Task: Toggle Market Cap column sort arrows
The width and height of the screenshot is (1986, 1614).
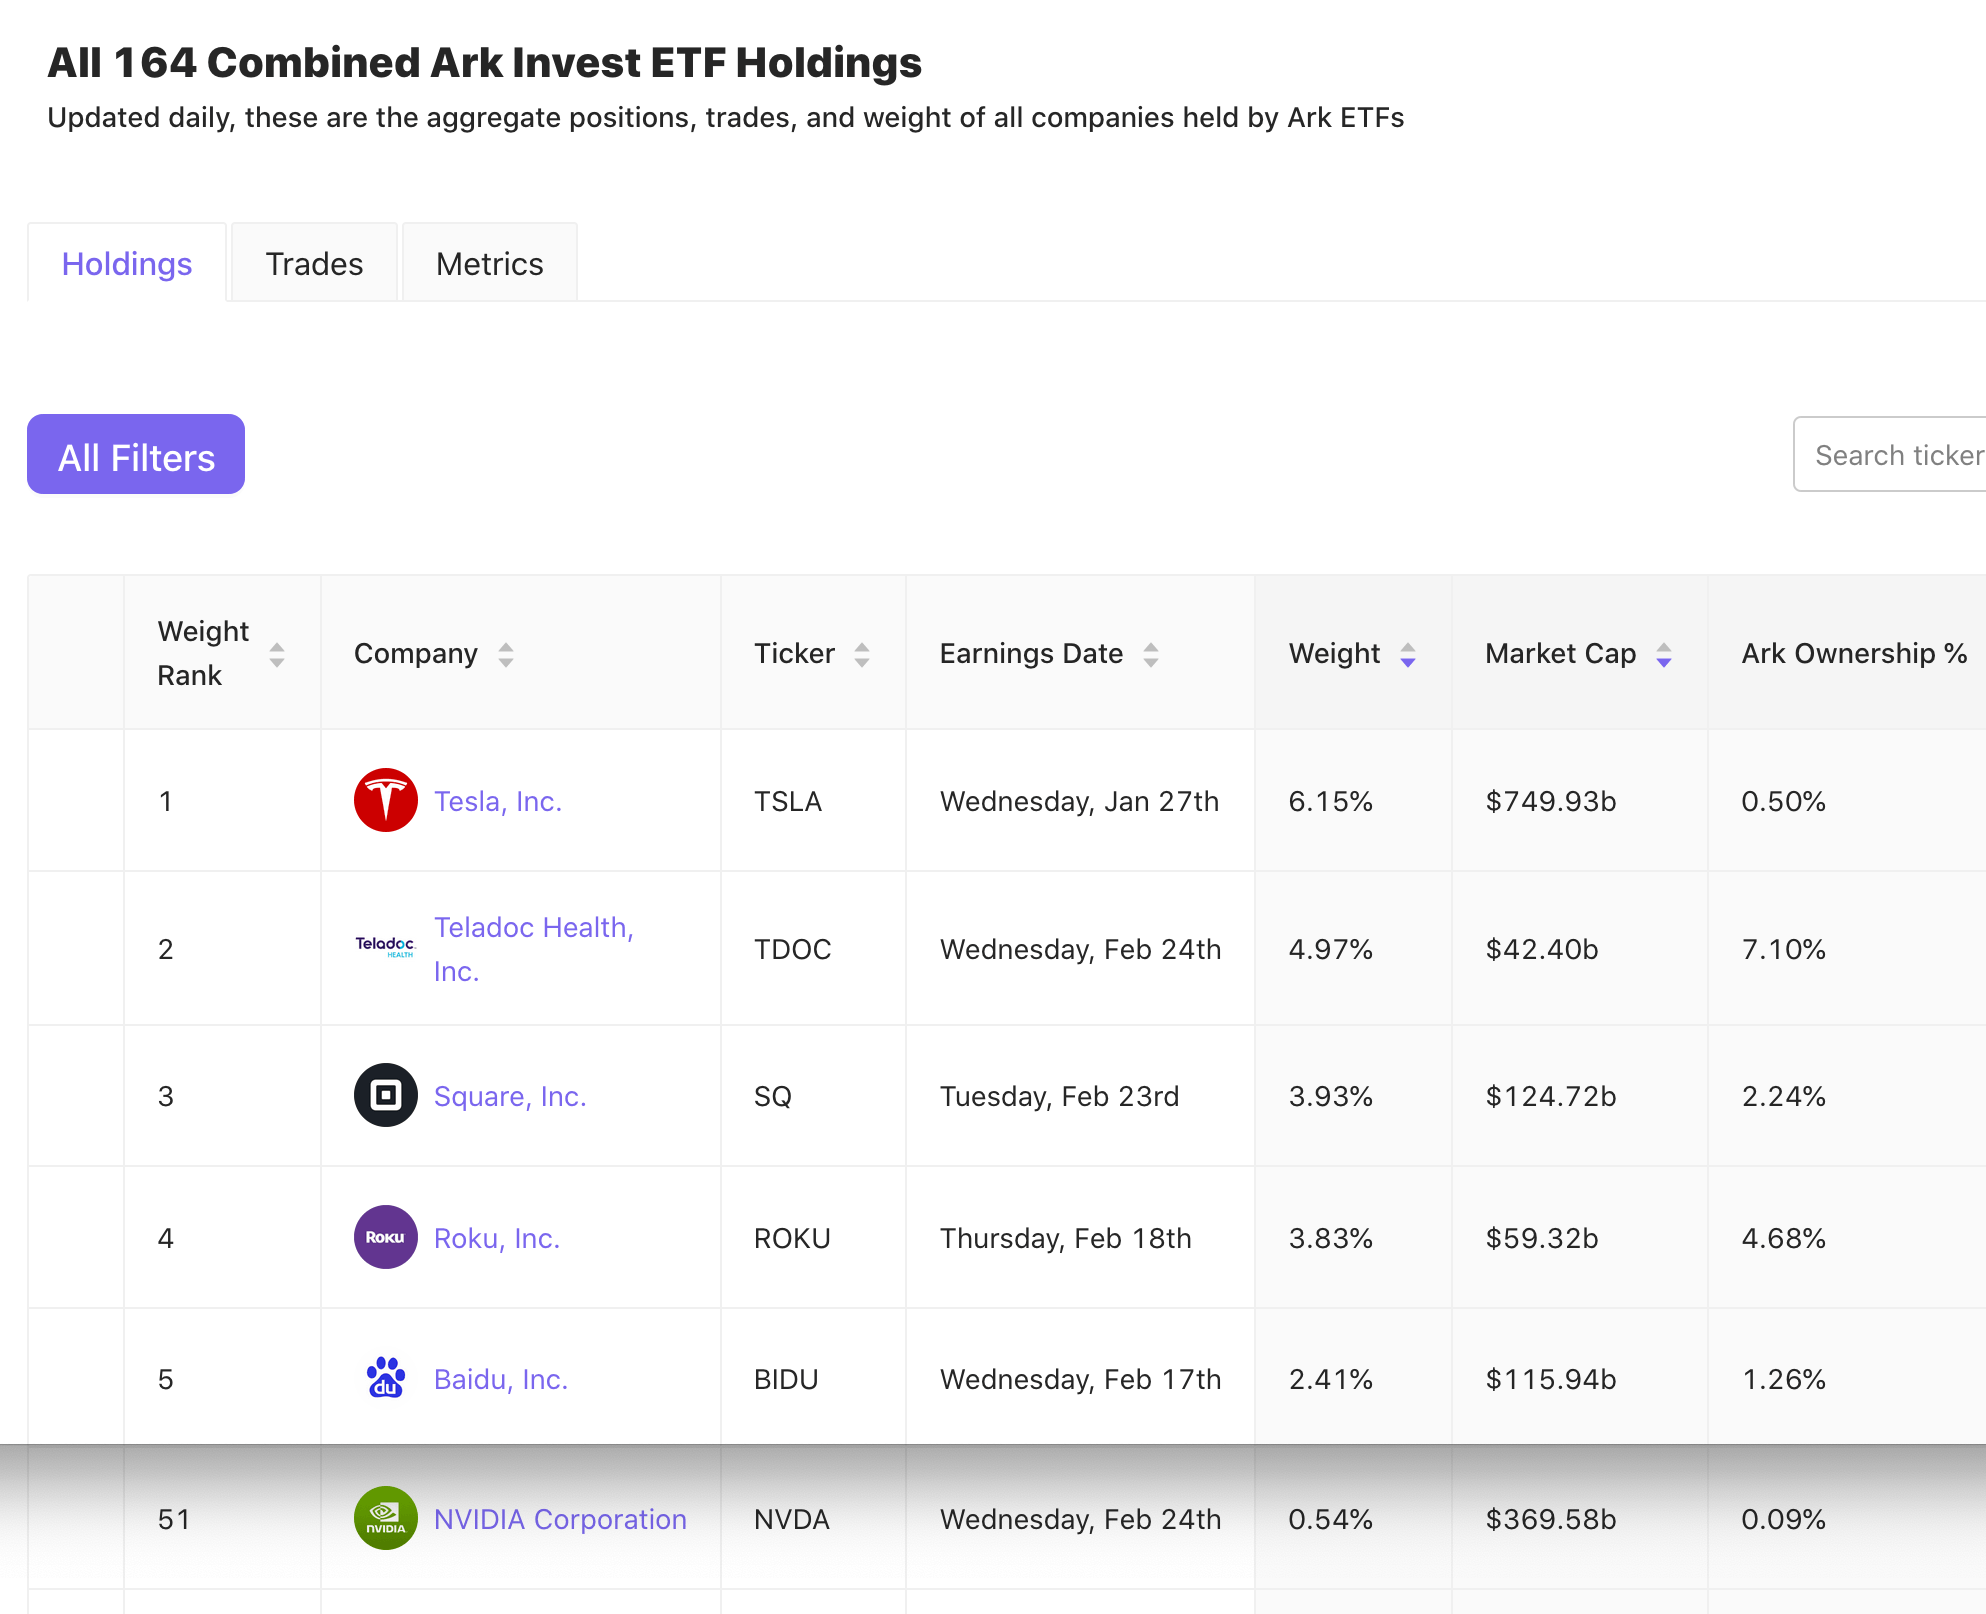Action: click(1664, 655)
